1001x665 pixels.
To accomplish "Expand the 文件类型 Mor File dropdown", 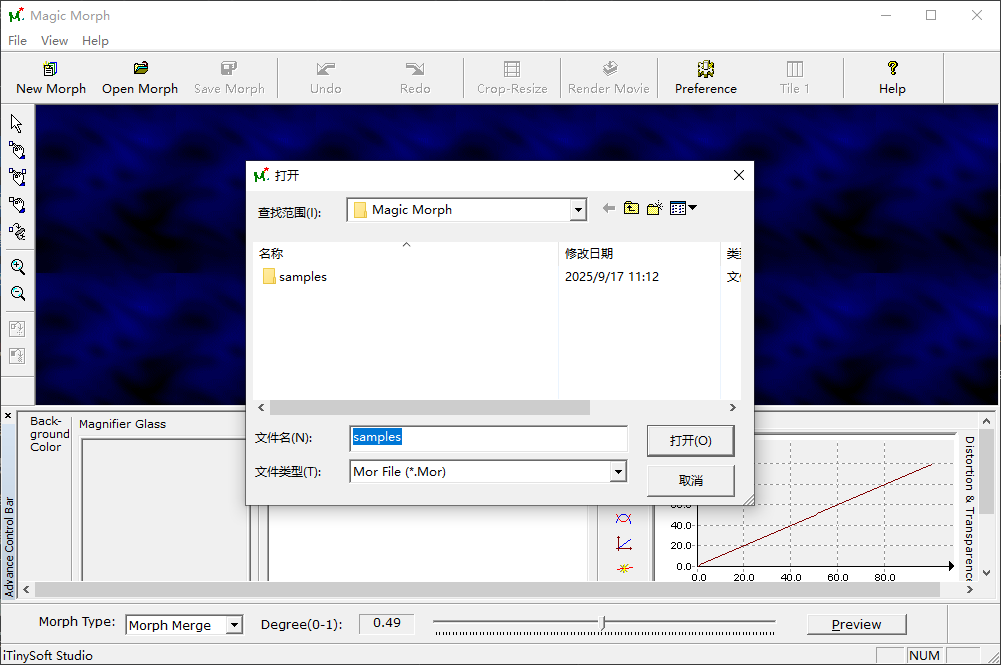I will tap(617, 472).
